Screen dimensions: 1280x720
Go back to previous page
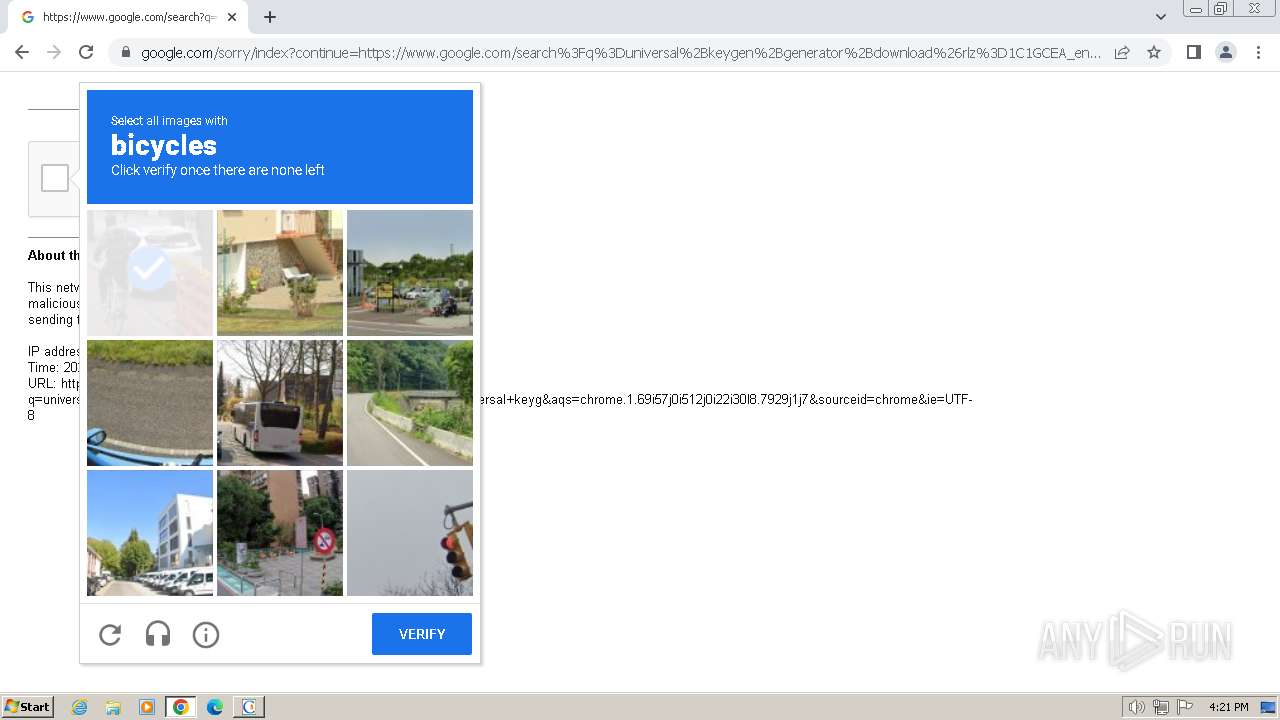[22, 52]
